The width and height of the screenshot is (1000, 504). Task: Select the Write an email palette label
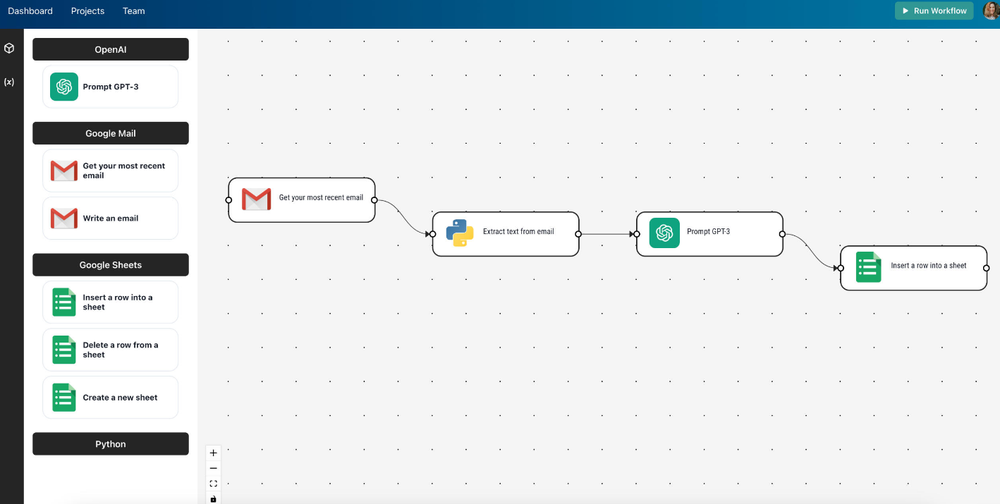point(110,218)
